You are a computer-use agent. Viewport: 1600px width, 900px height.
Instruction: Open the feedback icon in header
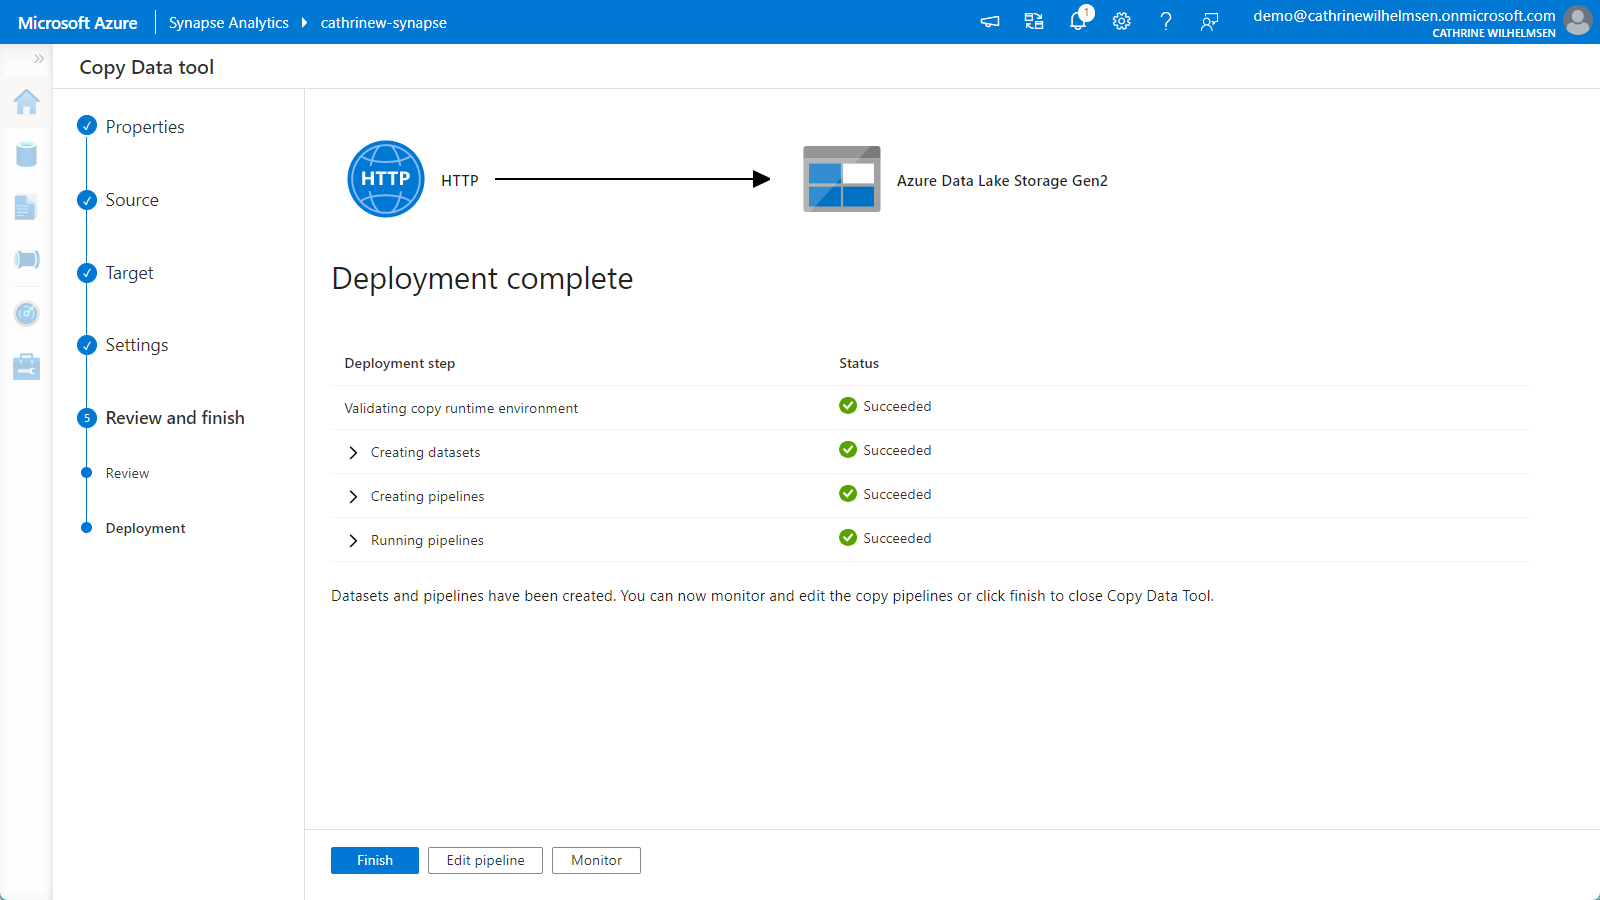1210,21
